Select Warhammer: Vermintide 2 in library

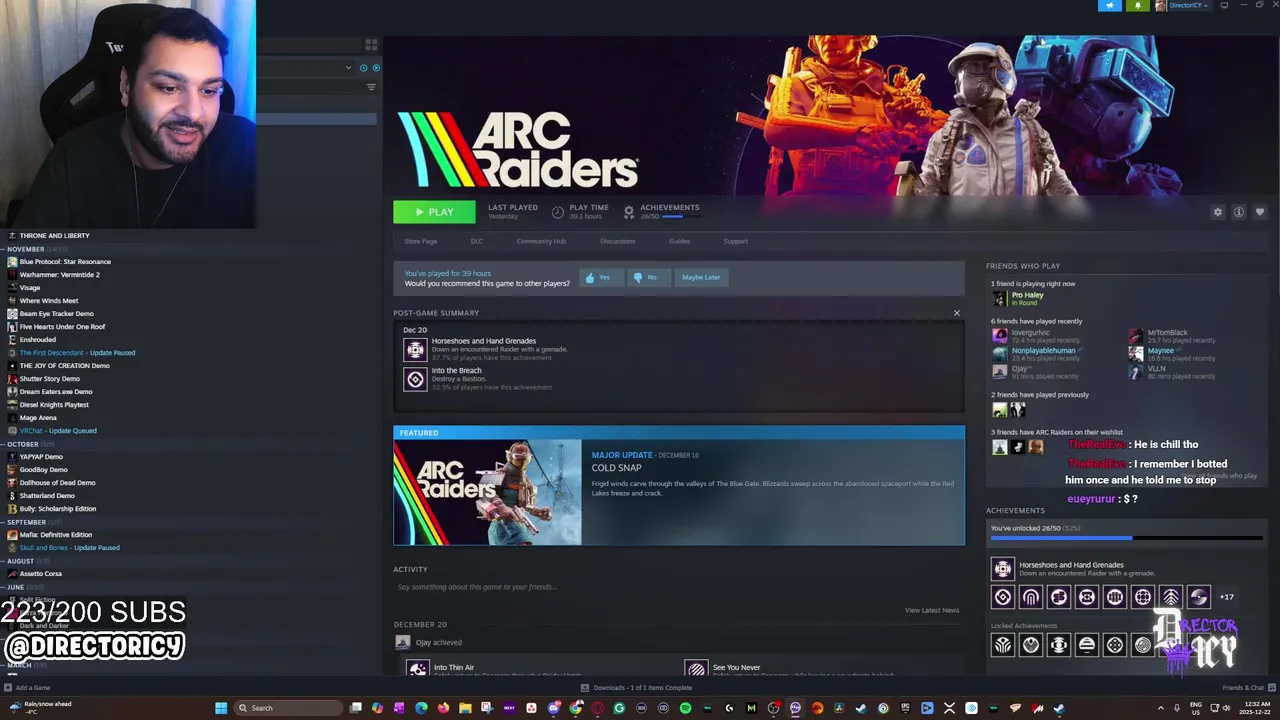tap(59, 275)
